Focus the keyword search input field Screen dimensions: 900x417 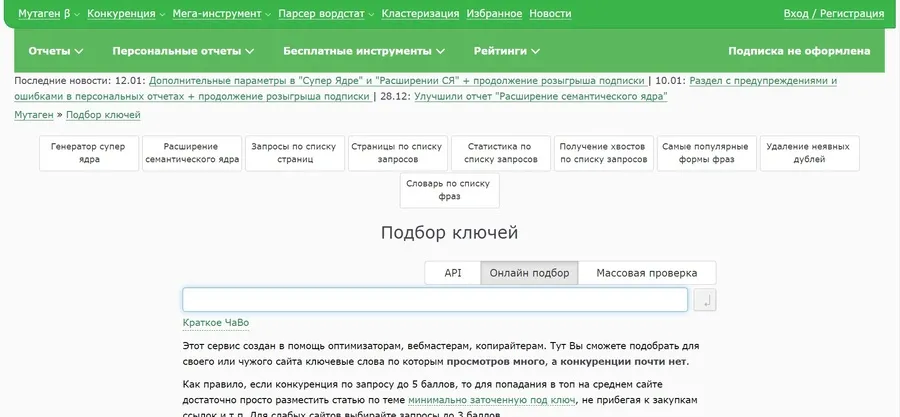pyautogui.click(x=435, y=300)
